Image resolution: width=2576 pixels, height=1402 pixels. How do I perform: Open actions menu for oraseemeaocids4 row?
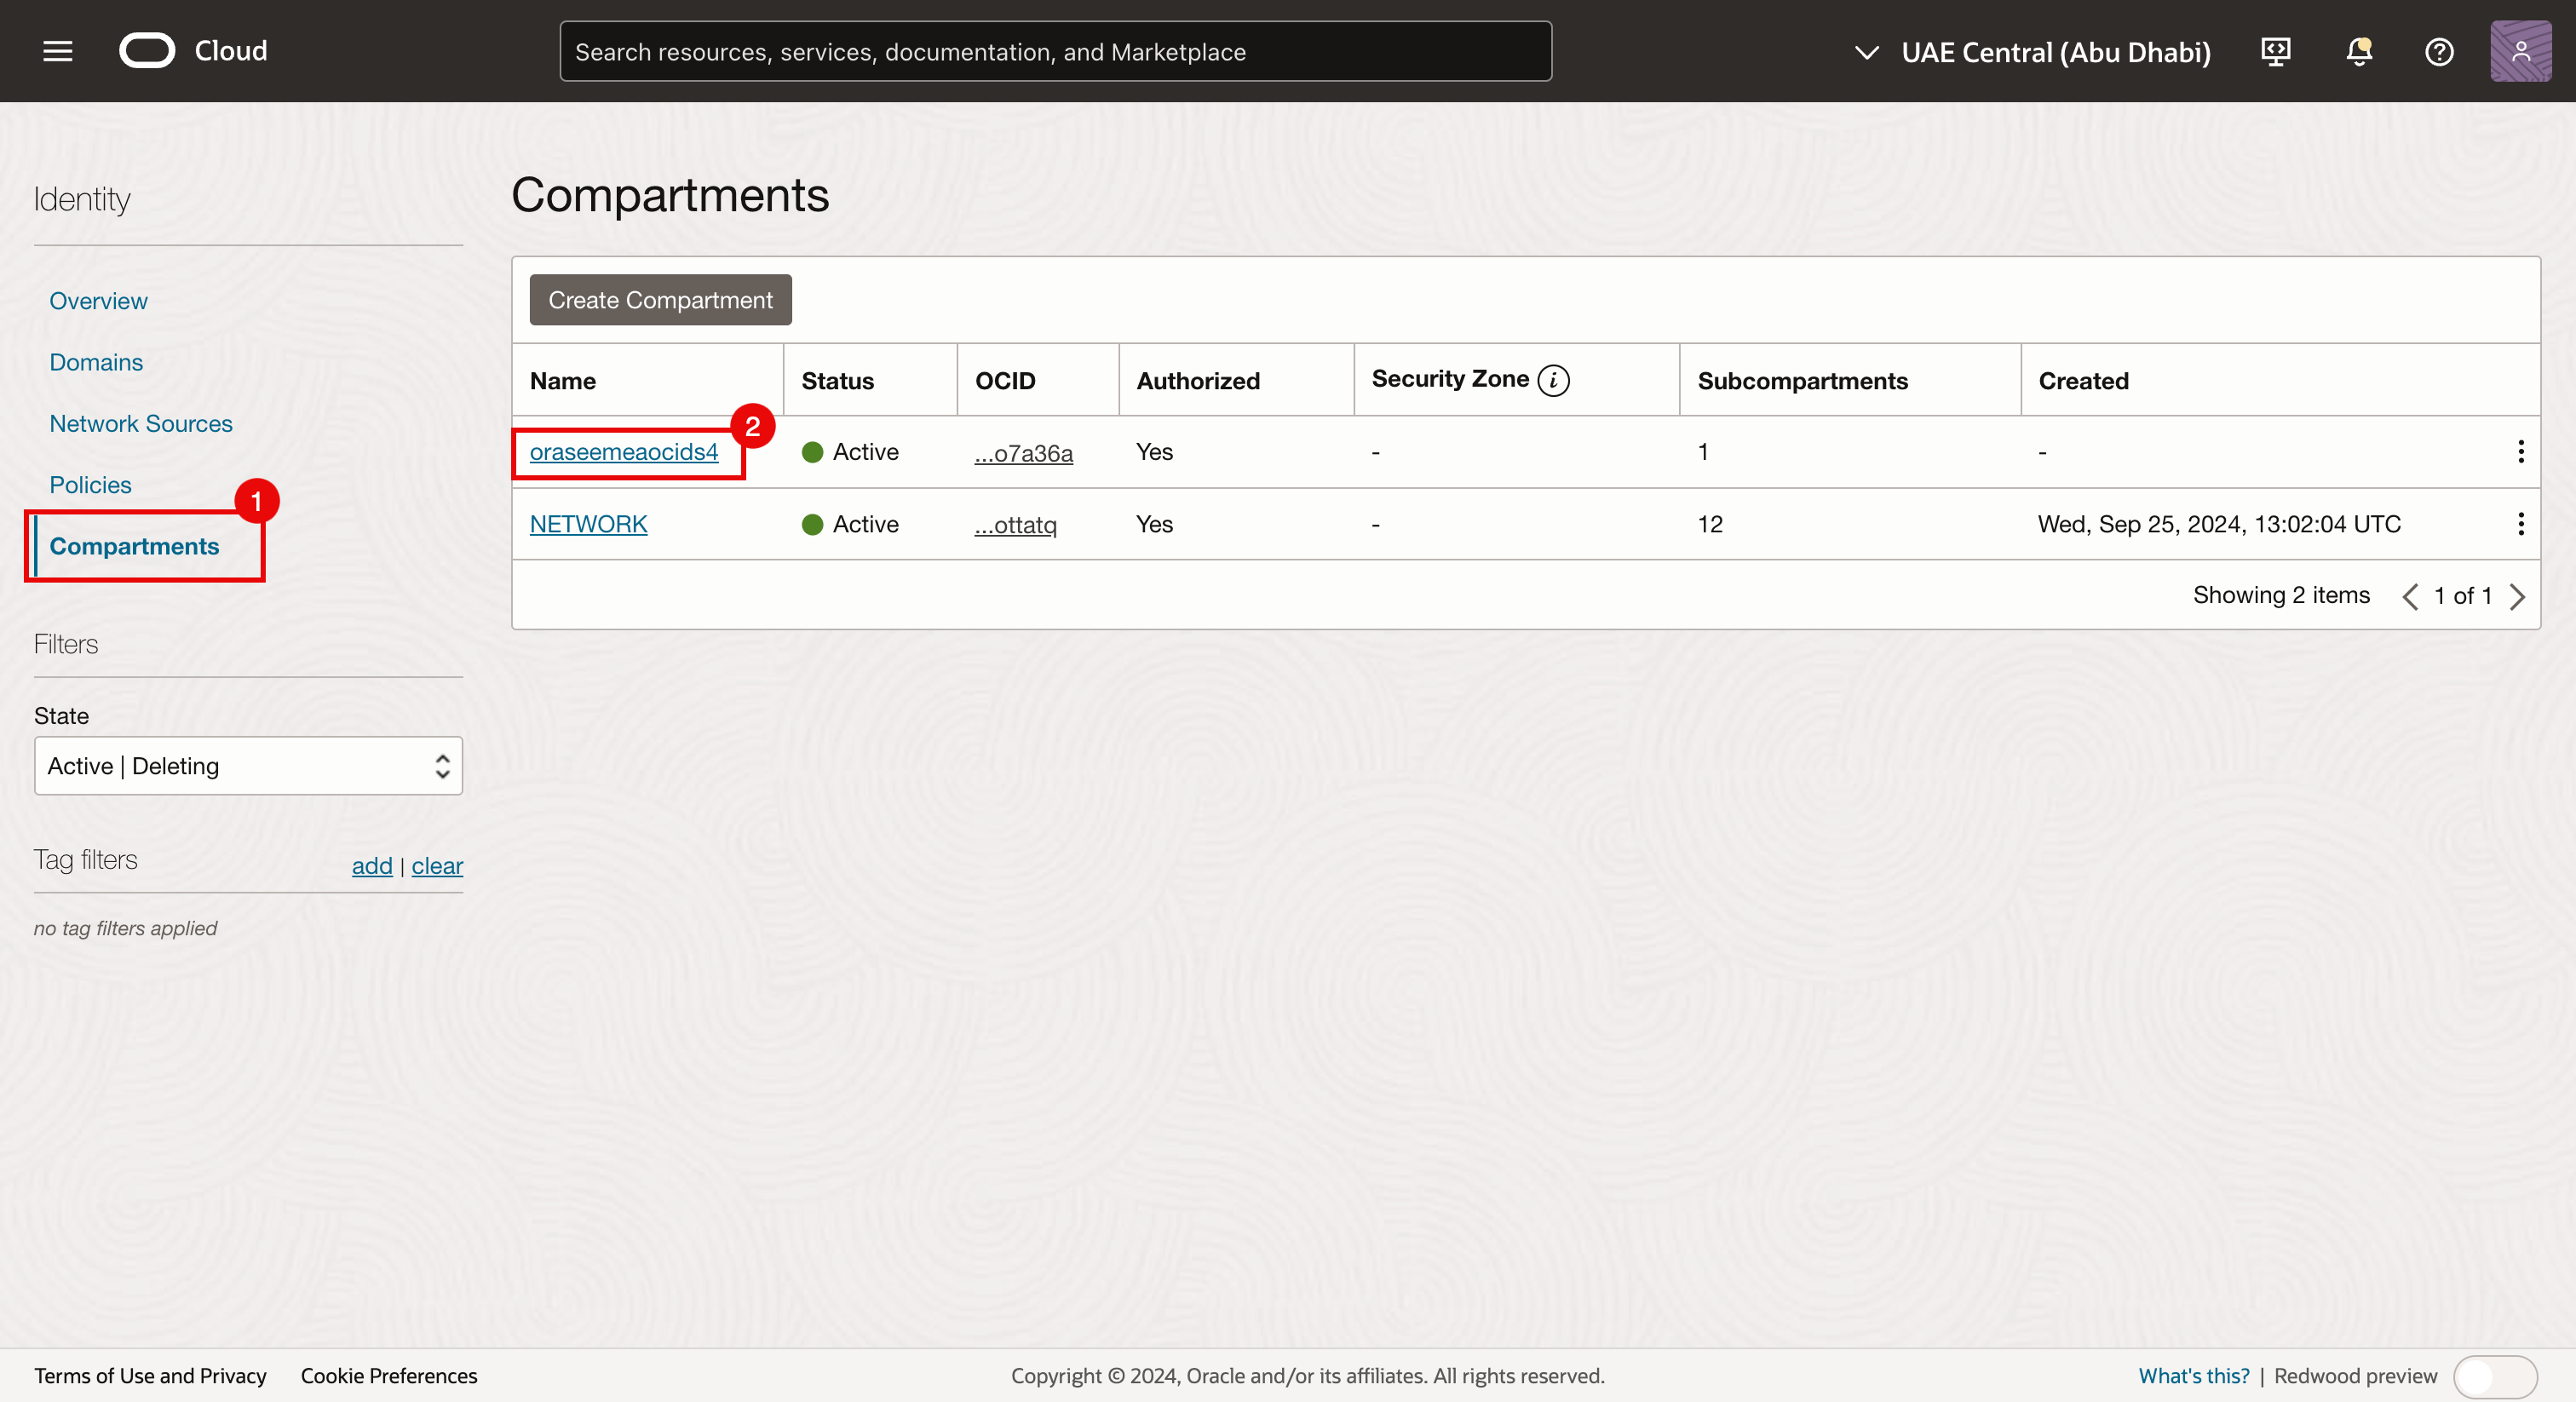(x=2520, y=452)
